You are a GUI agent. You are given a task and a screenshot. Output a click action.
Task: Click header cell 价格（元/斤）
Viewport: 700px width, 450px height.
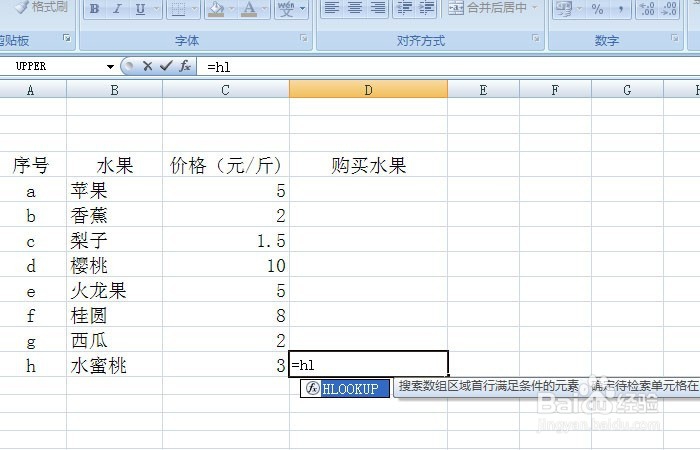point(225,166)
